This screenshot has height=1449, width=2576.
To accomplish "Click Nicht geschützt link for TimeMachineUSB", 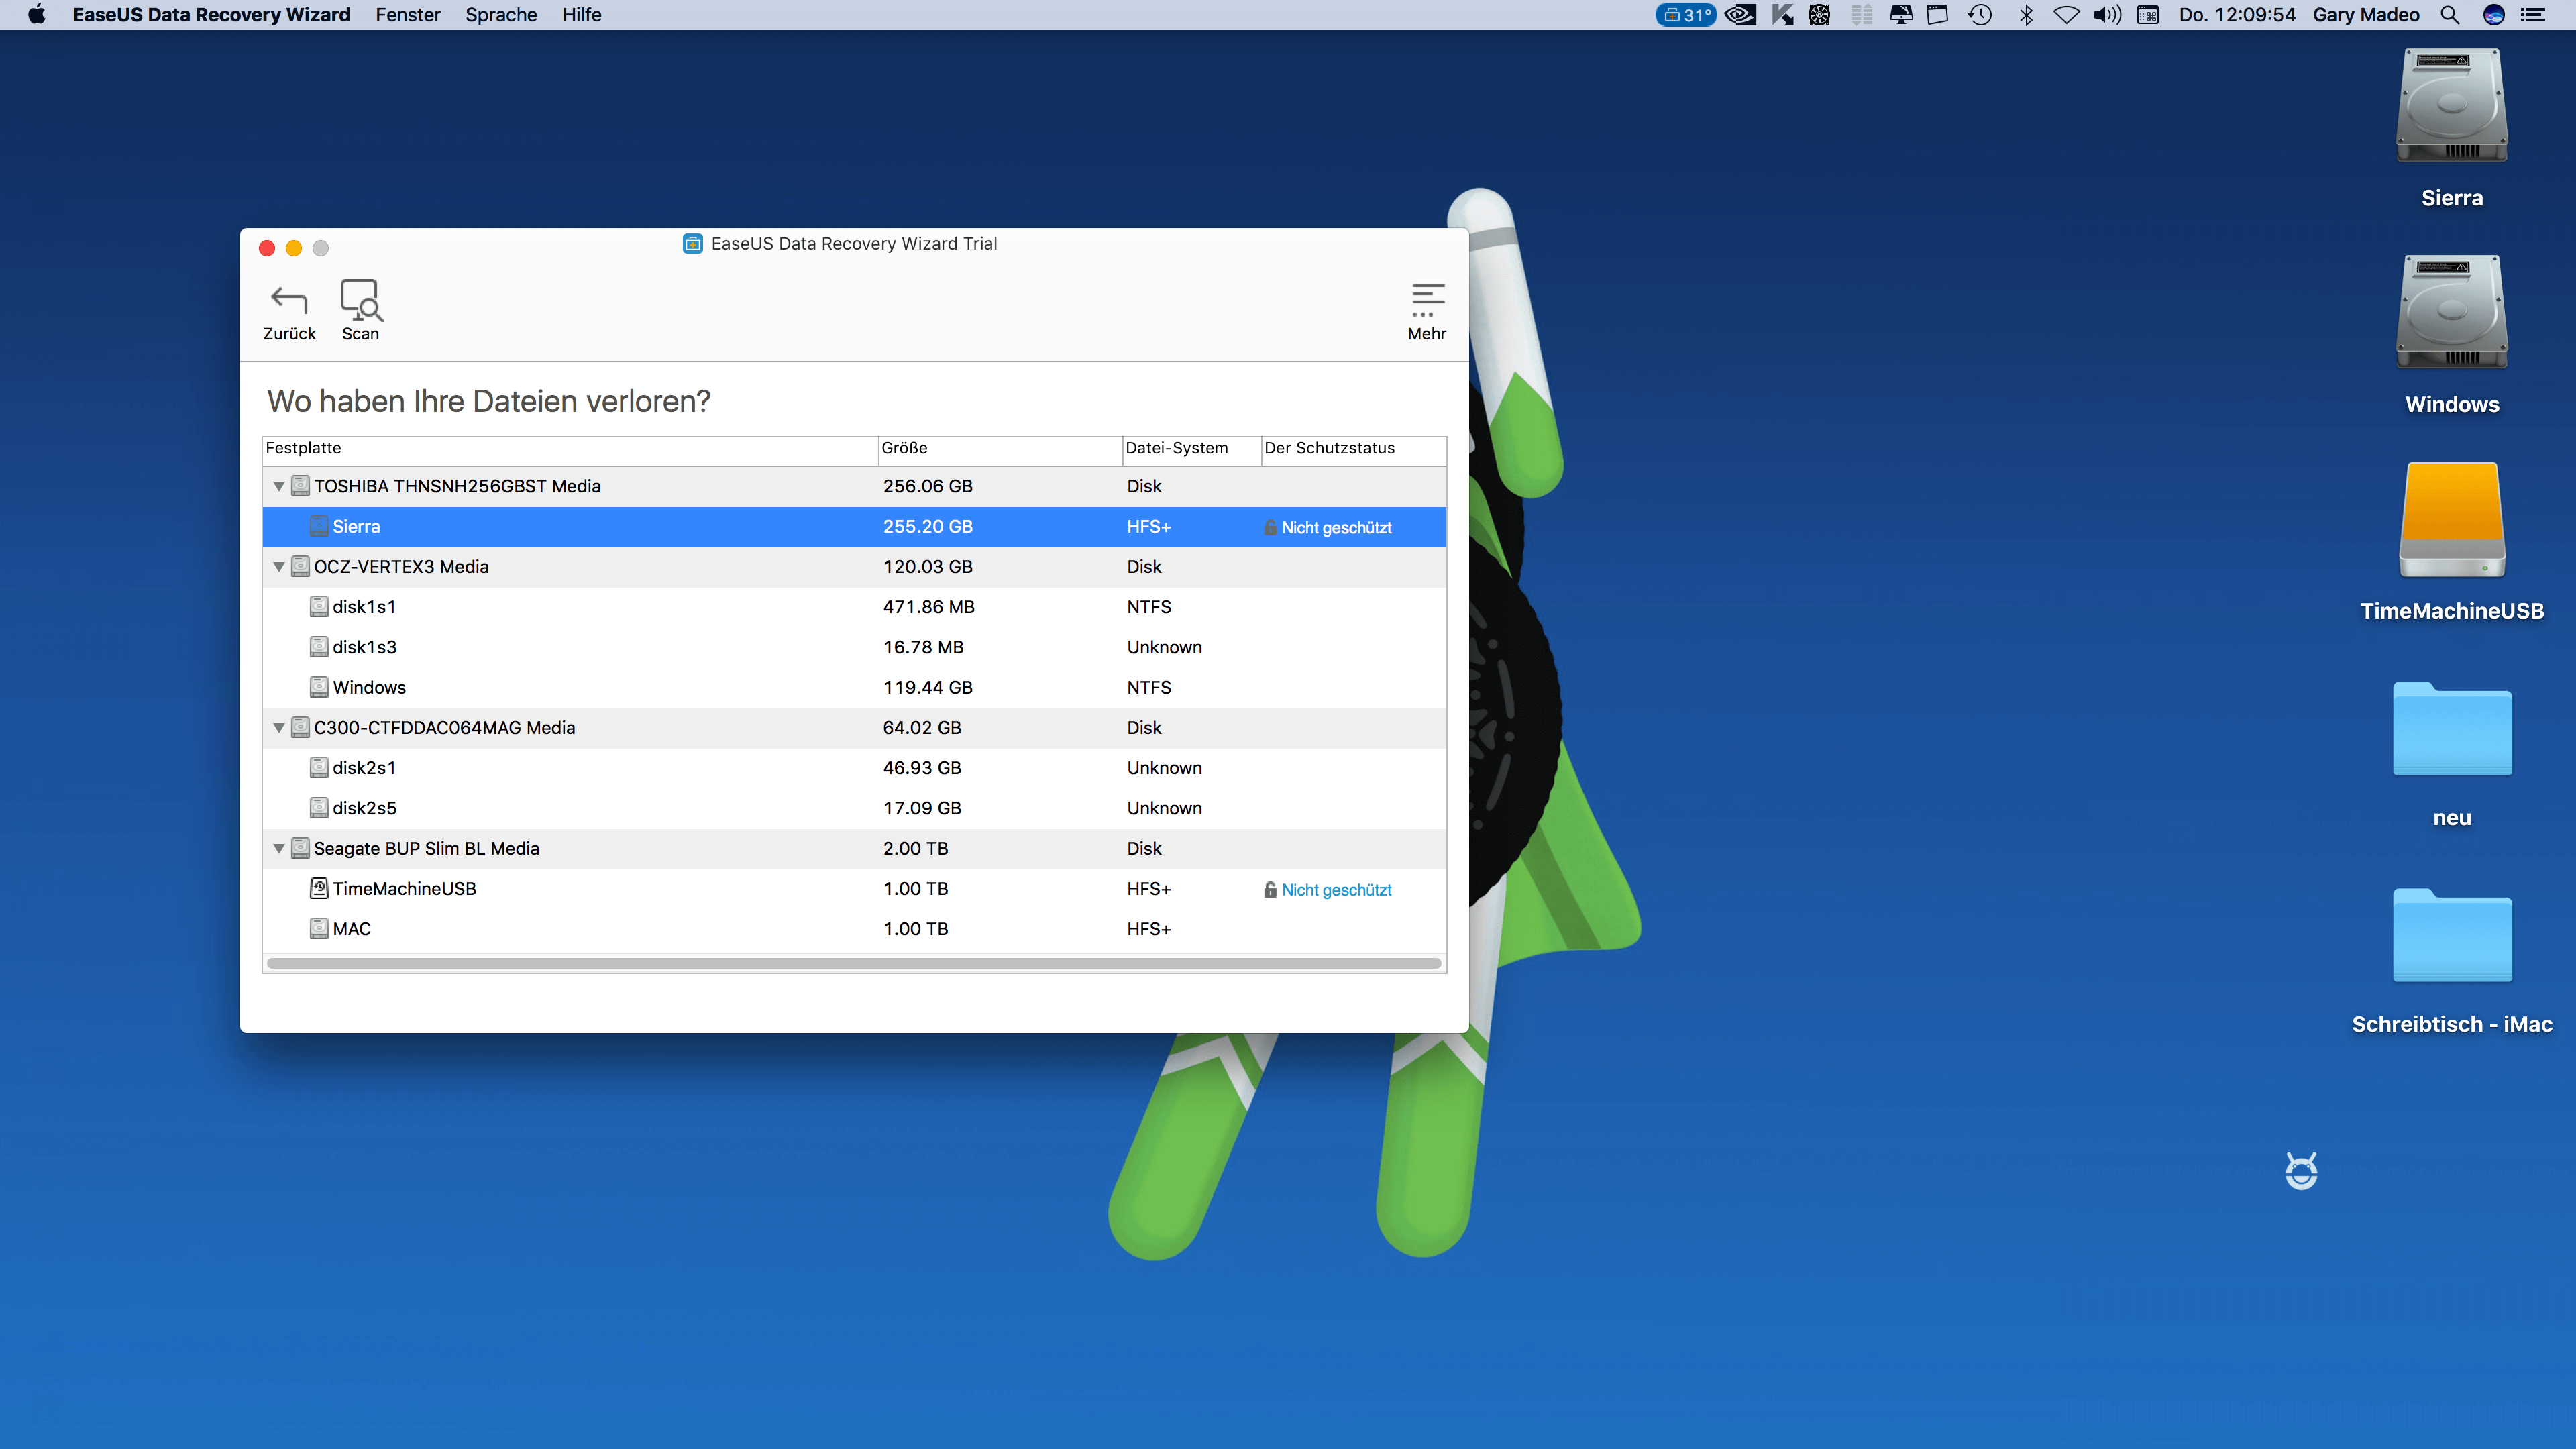I will pyautogui.click(x=1336, y=890).
